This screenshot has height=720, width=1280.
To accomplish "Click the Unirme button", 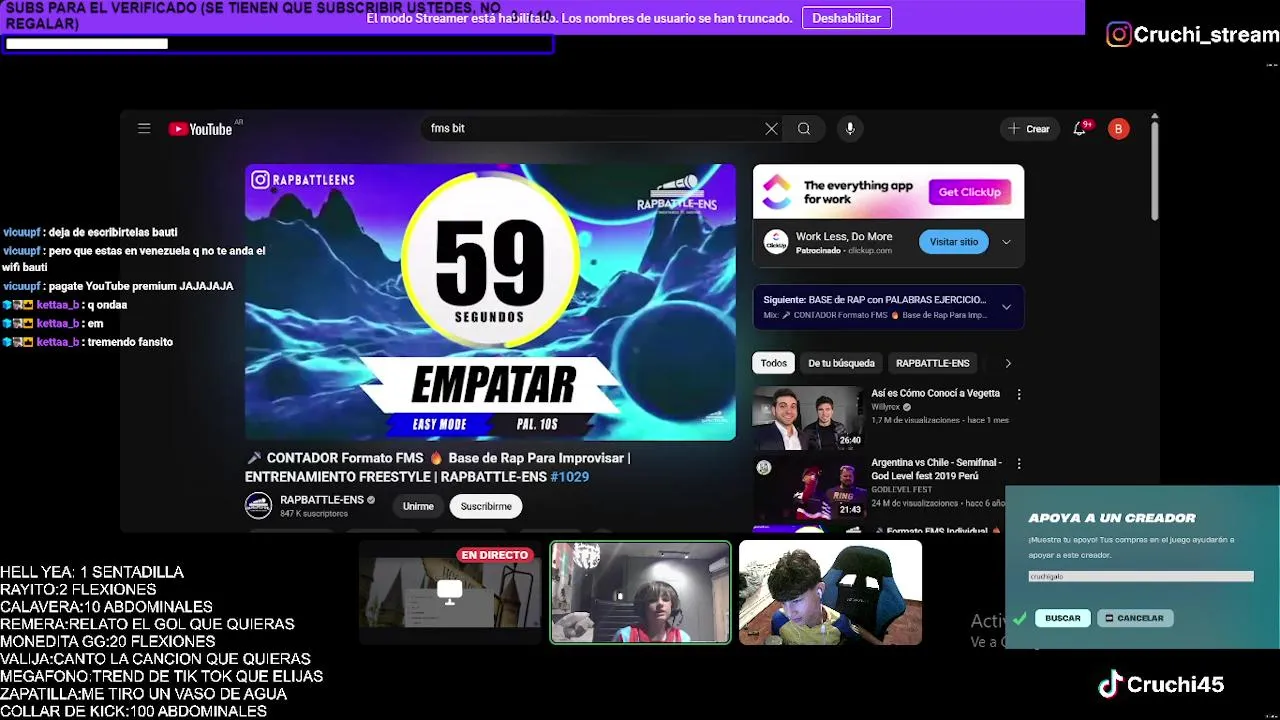I will coord(418,506).
